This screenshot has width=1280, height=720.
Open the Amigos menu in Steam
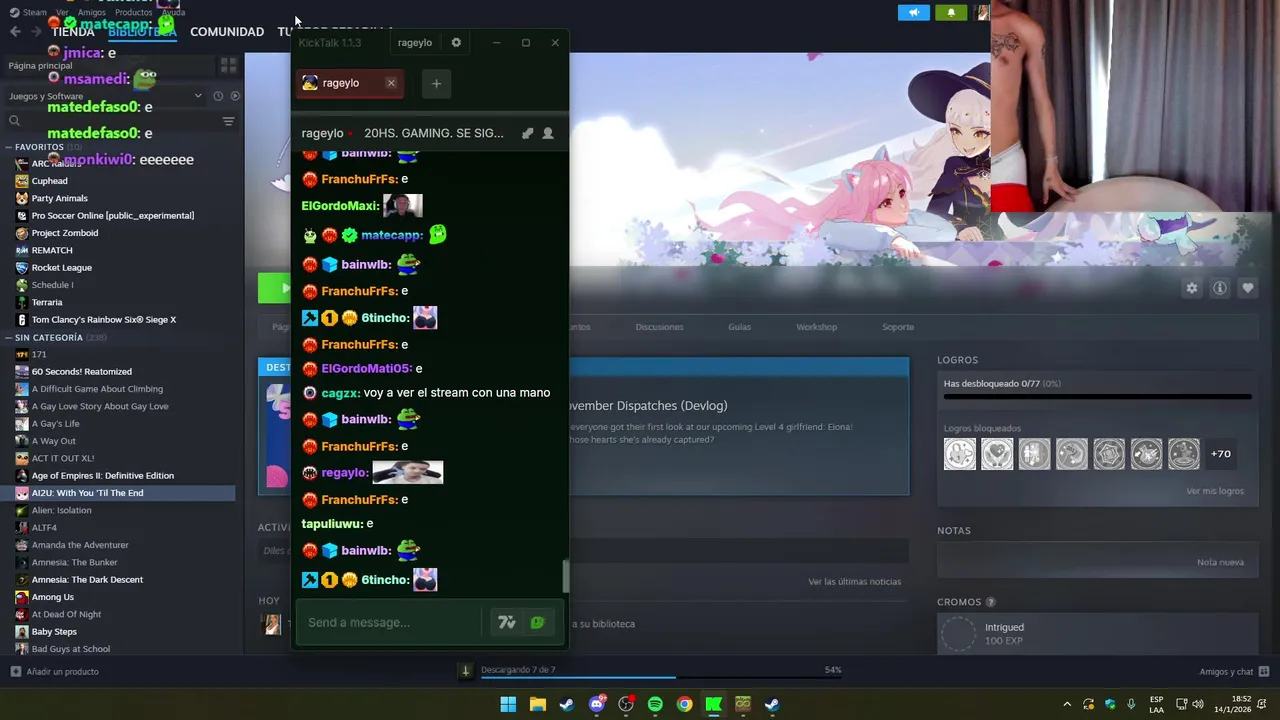[x=92, y=13]
